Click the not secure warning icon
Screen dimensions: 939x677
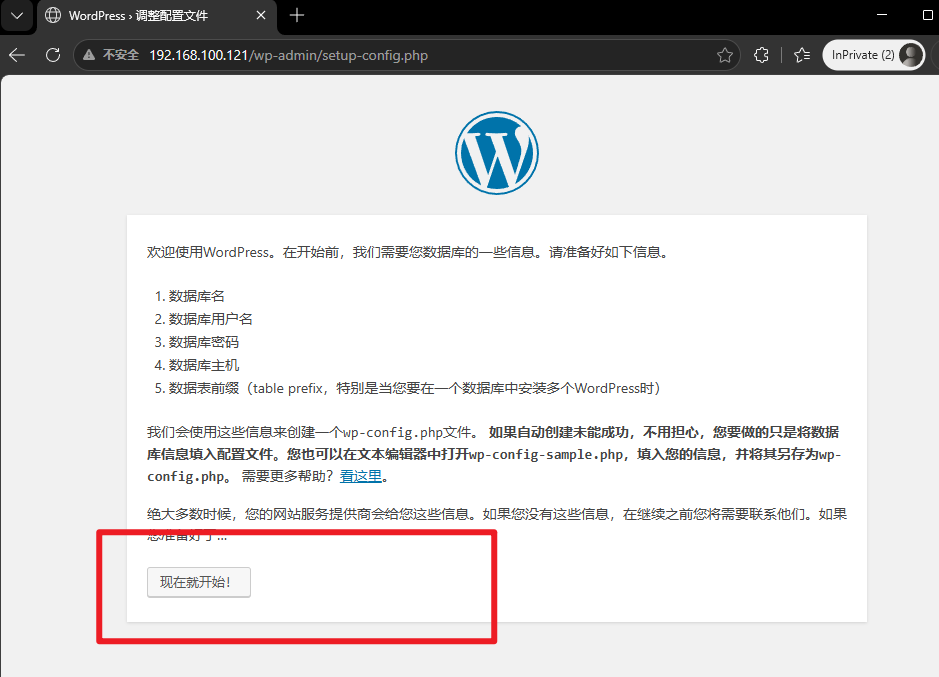tap(89, 55)
